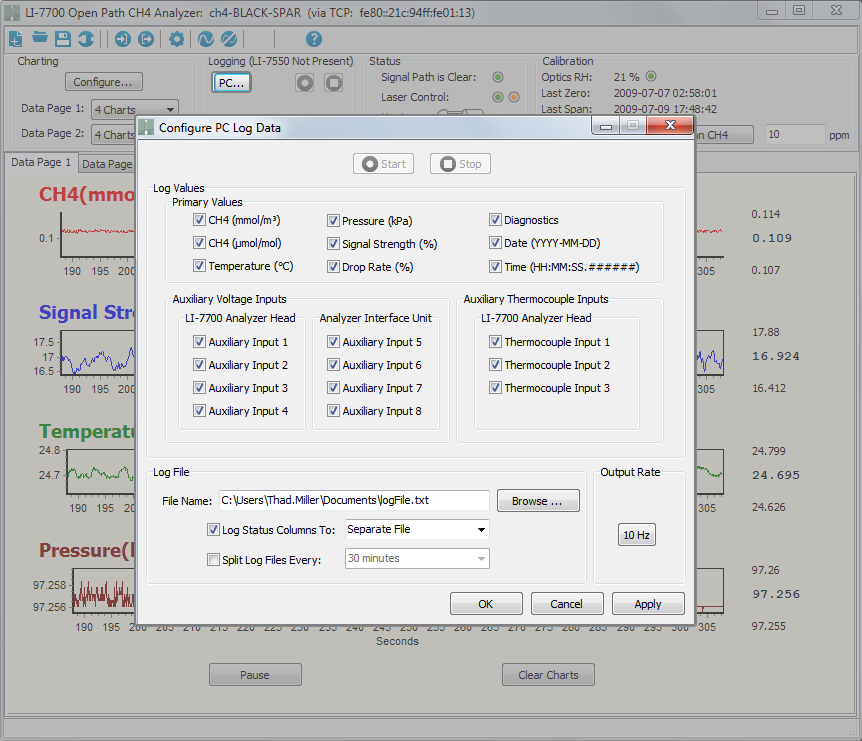Image resolution: width=862 pixels, height=741 pixels.
Task: Enable Split Log Files Every checkbox
Action: (213, 560)
